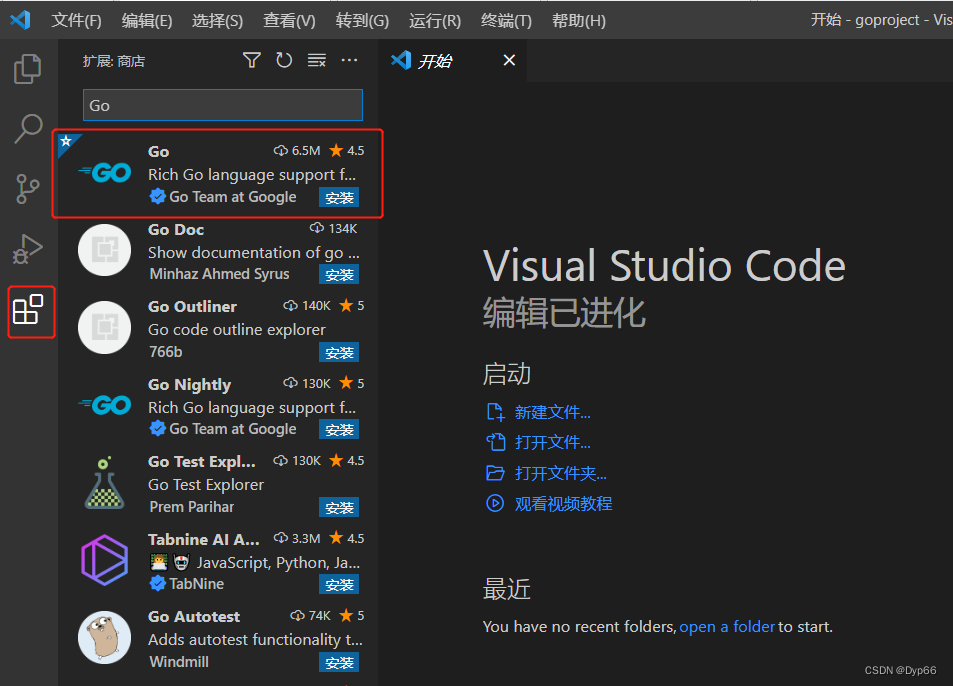Select the Go Nightly extension title
953x686 pixels.
coord(189,385)
